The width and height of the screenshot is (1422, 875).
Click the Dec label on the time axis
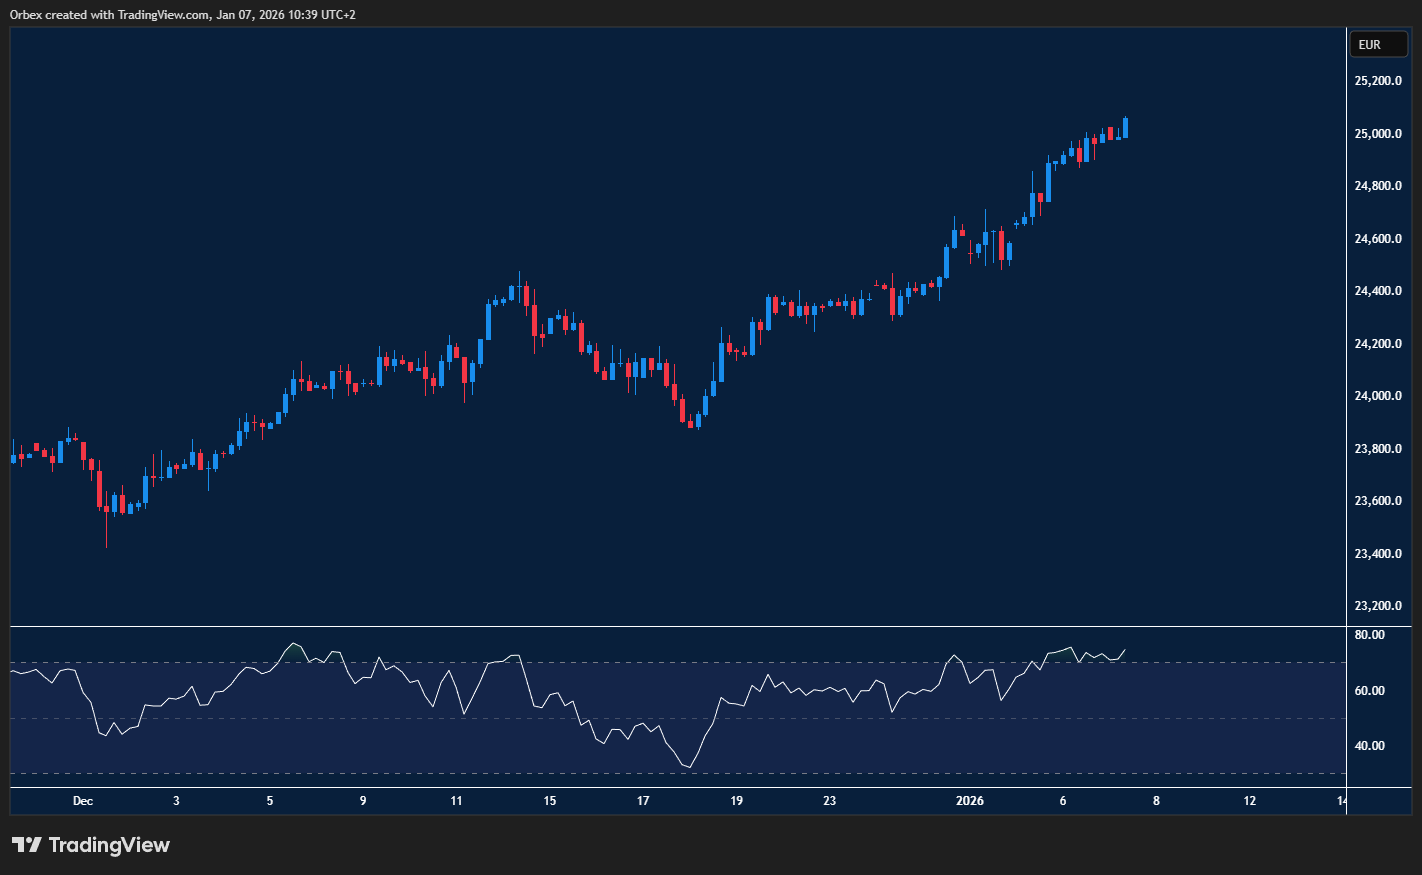click(x=83, y=801)
